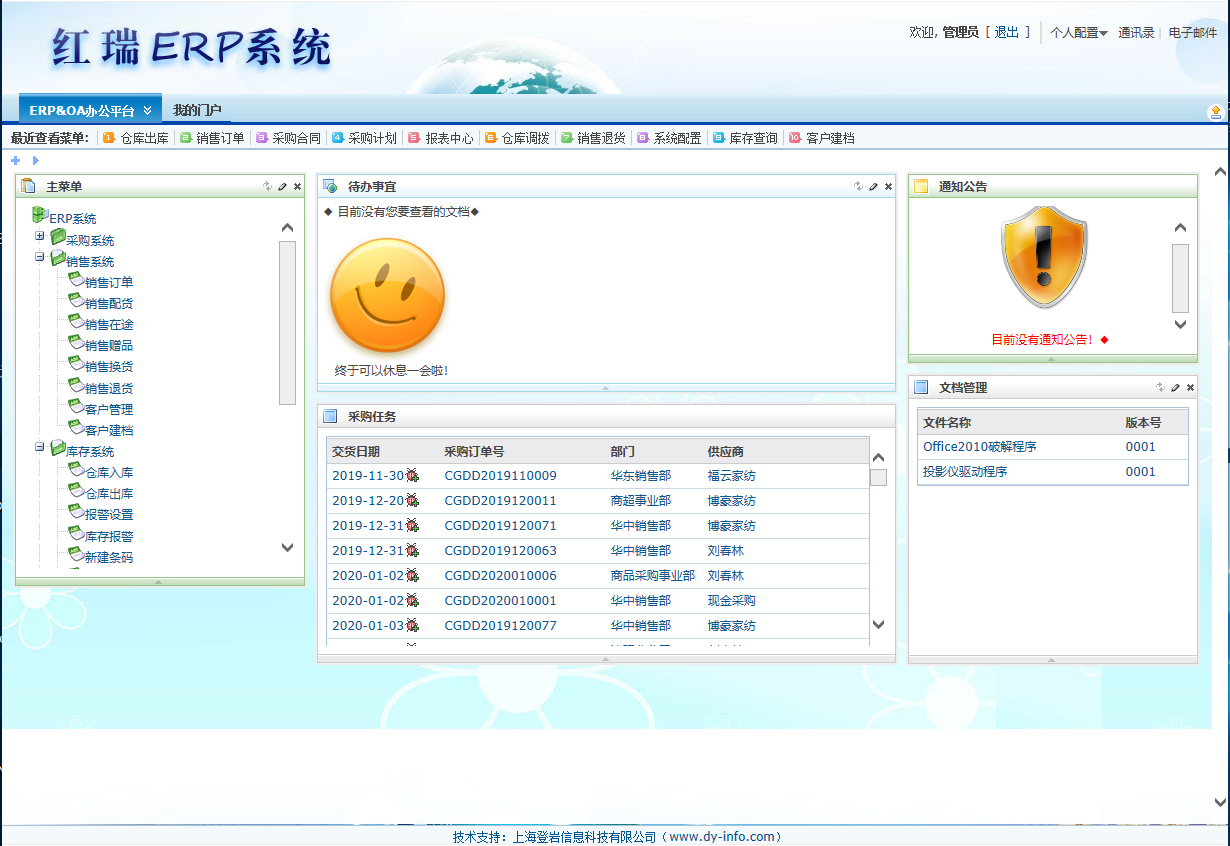Click the 退出 logout link
Image resolution: width=1230 pixels, height=846 pixels.
coord(1006,32)
